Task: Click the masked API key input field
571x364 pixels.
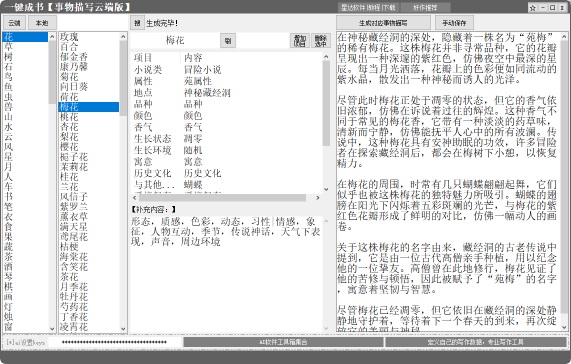Action: click(x=114, y=342)
